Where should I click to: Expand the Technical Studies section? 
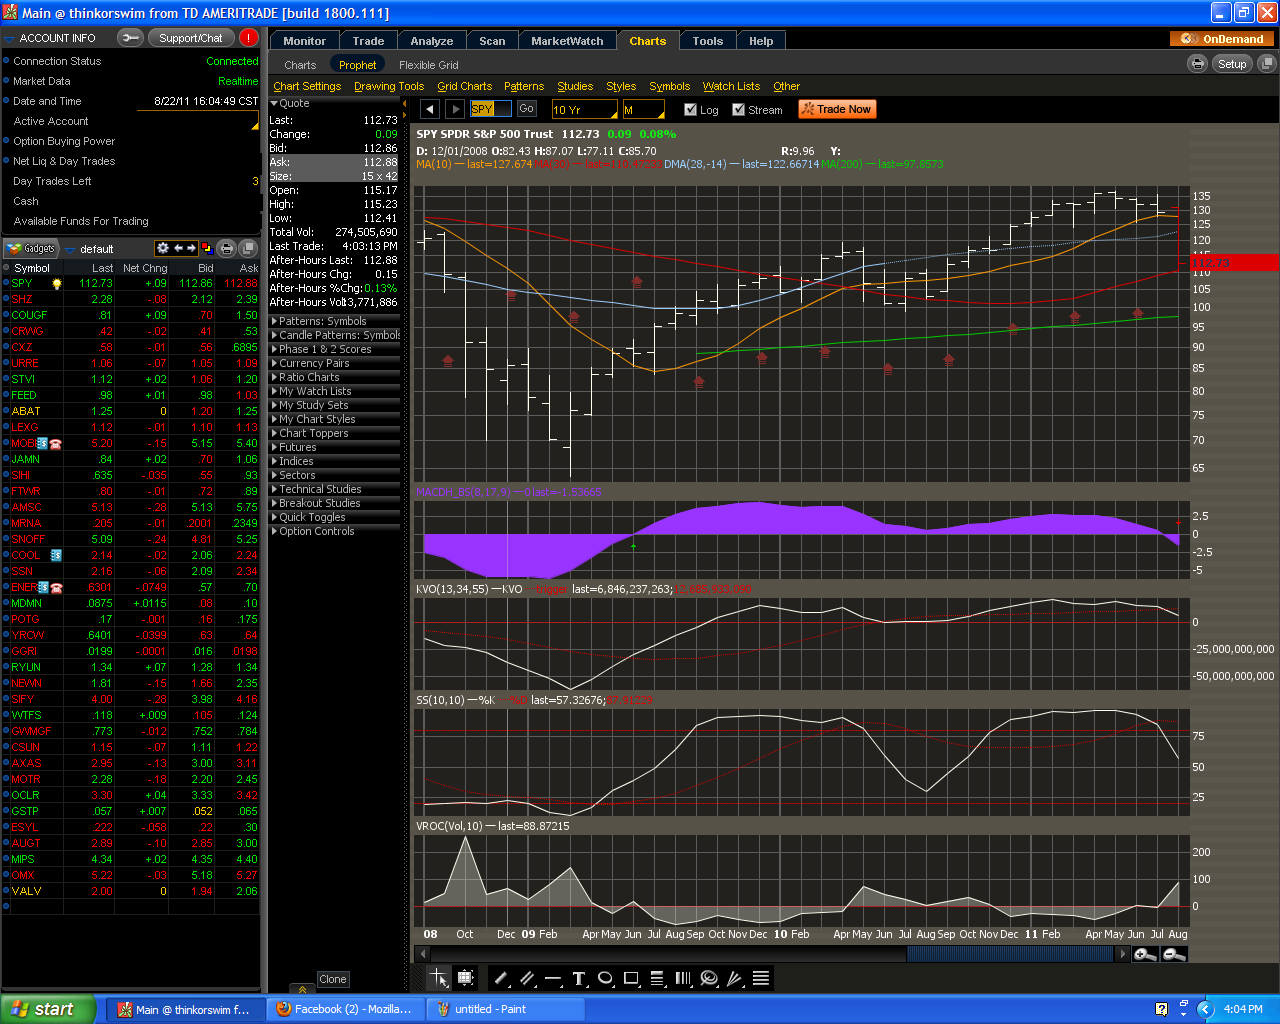[x=335, y=489]
